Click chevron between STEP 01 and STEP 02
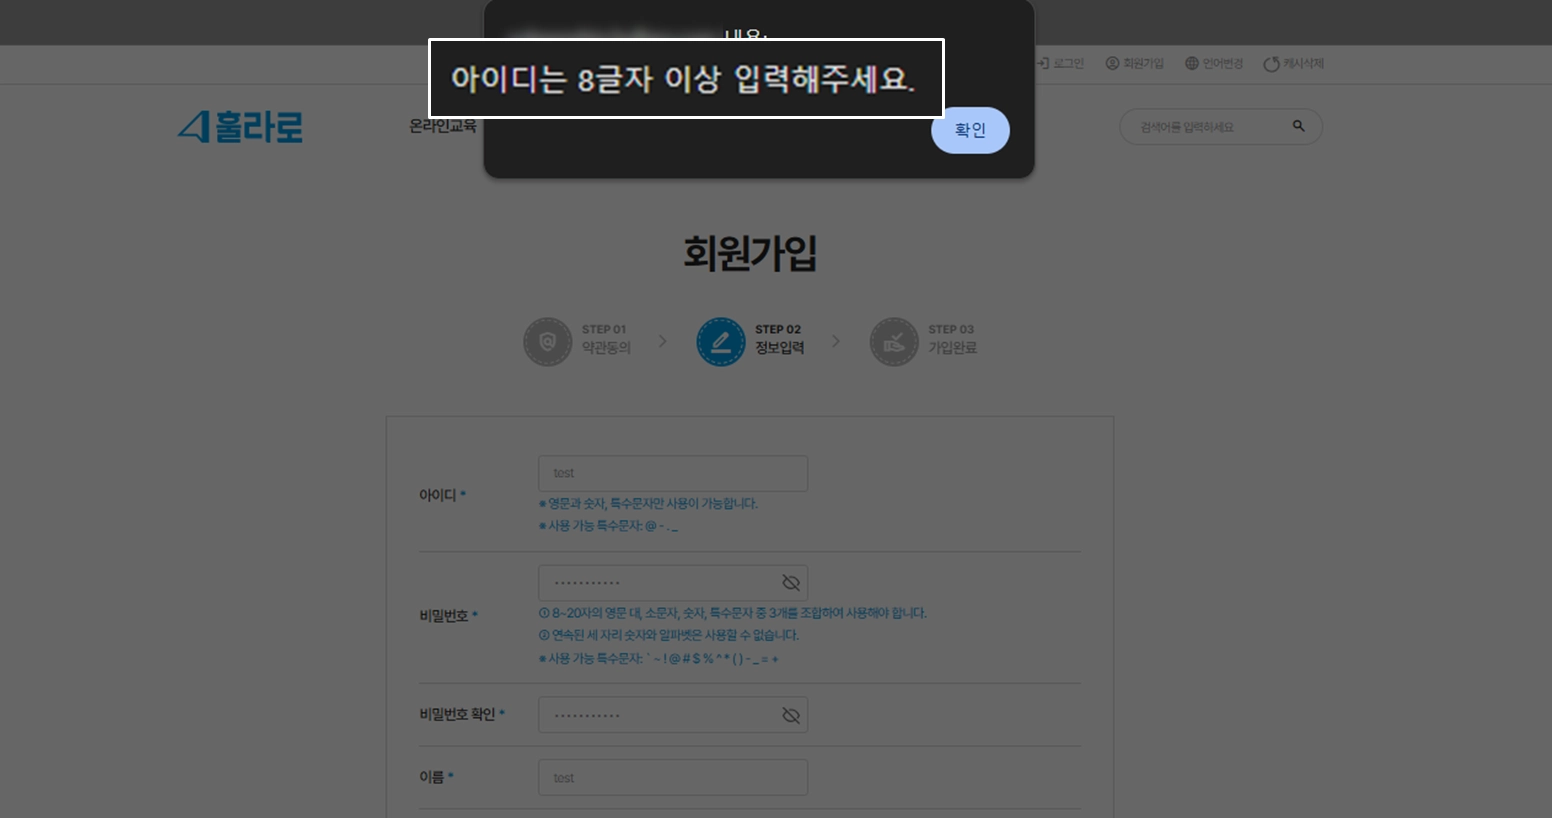 tap(662, 341)
